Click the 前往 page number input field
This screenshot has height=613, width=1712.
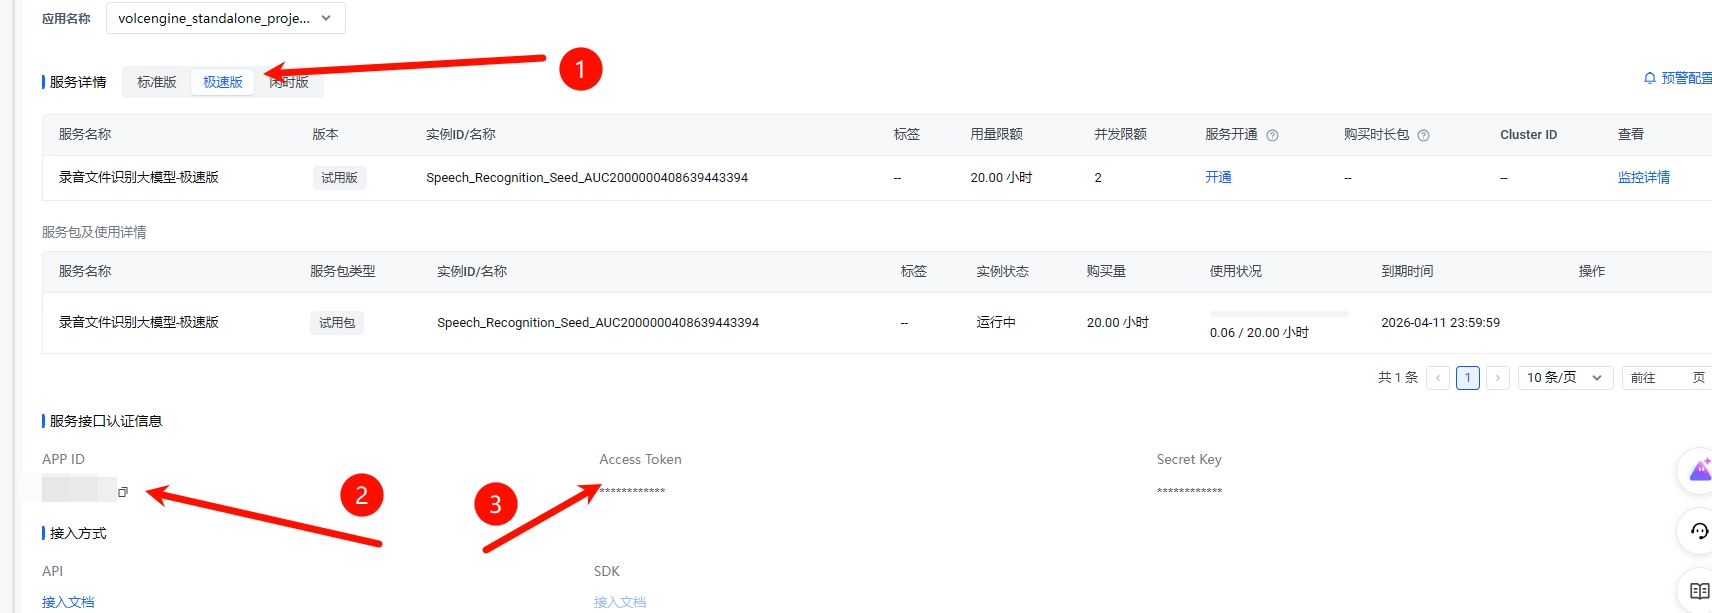tap(1672, 378)
